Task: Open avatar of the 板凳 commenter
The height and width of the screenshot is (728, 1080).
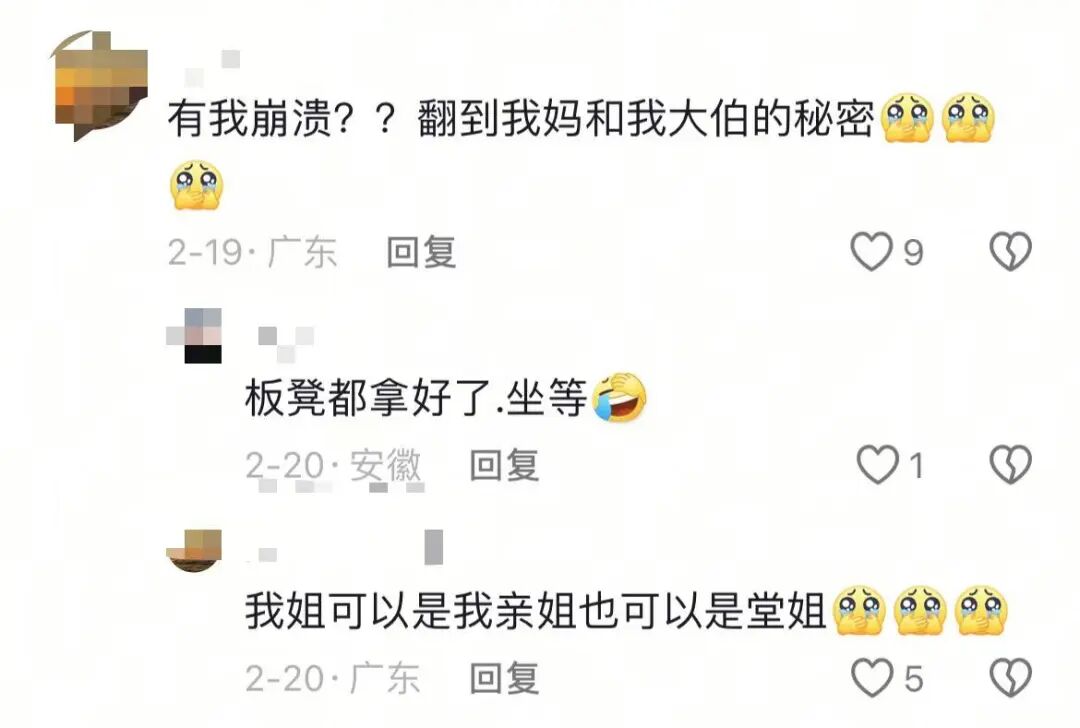Action: tap(194, 335)
